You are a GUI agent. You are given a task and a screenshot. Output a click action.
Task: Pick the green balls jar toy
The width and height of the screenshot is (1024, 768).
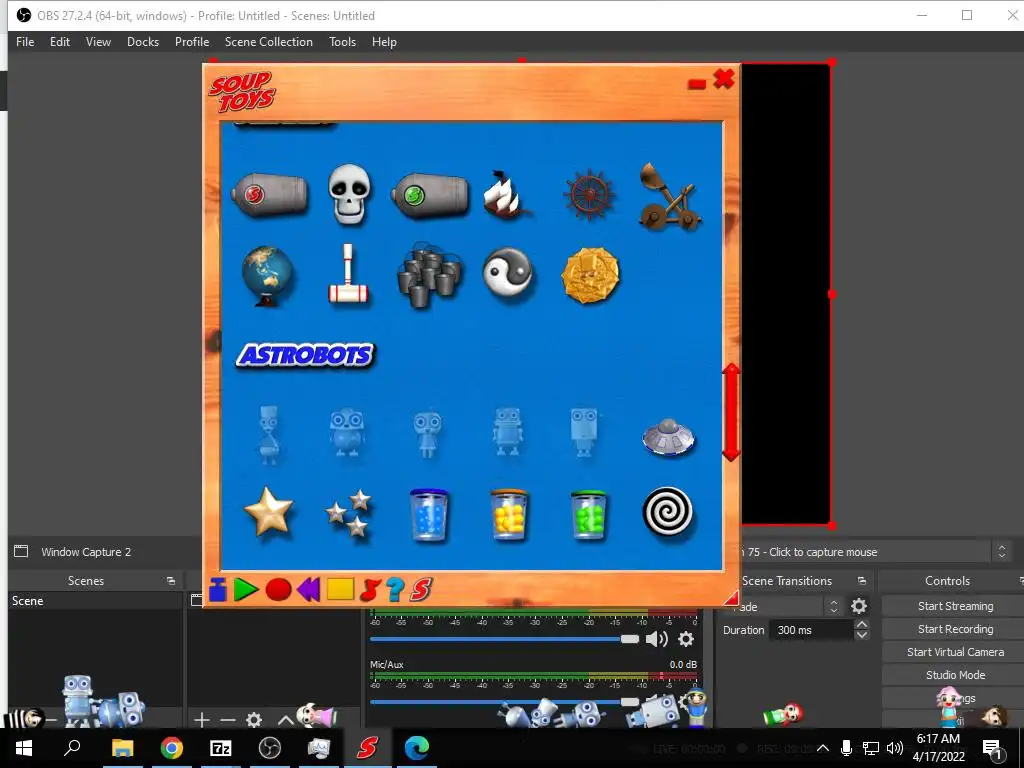click(x=589, y=515)
